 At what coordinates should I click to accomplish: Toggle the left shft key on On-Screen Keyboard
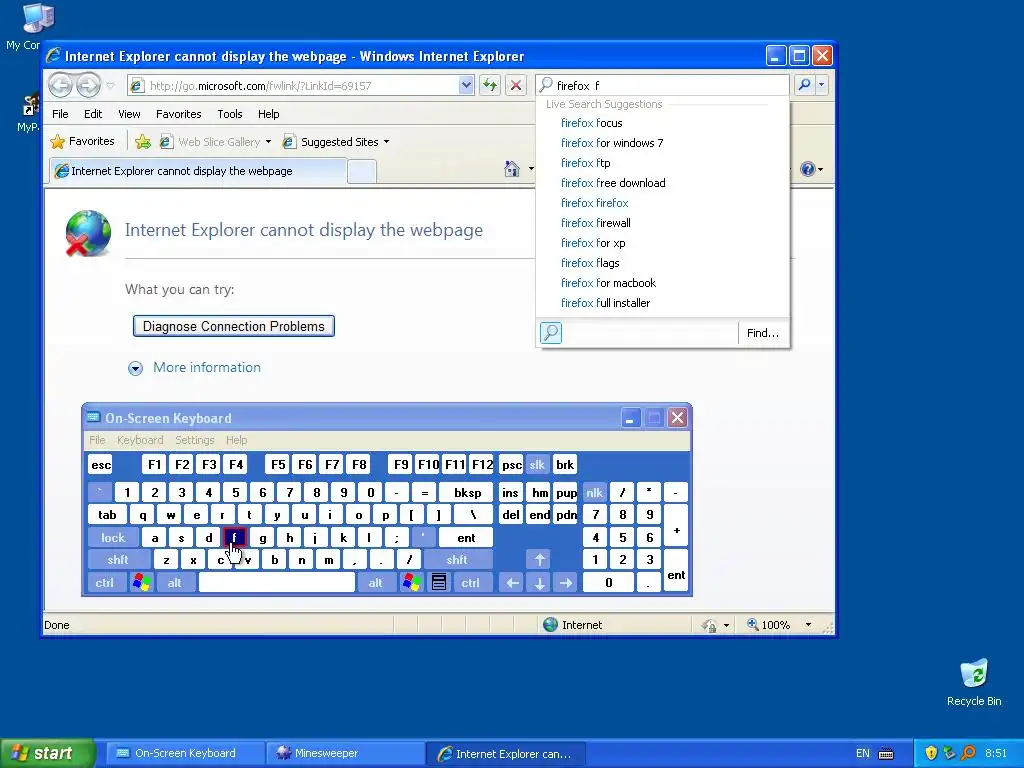click(x=118, y=560)
